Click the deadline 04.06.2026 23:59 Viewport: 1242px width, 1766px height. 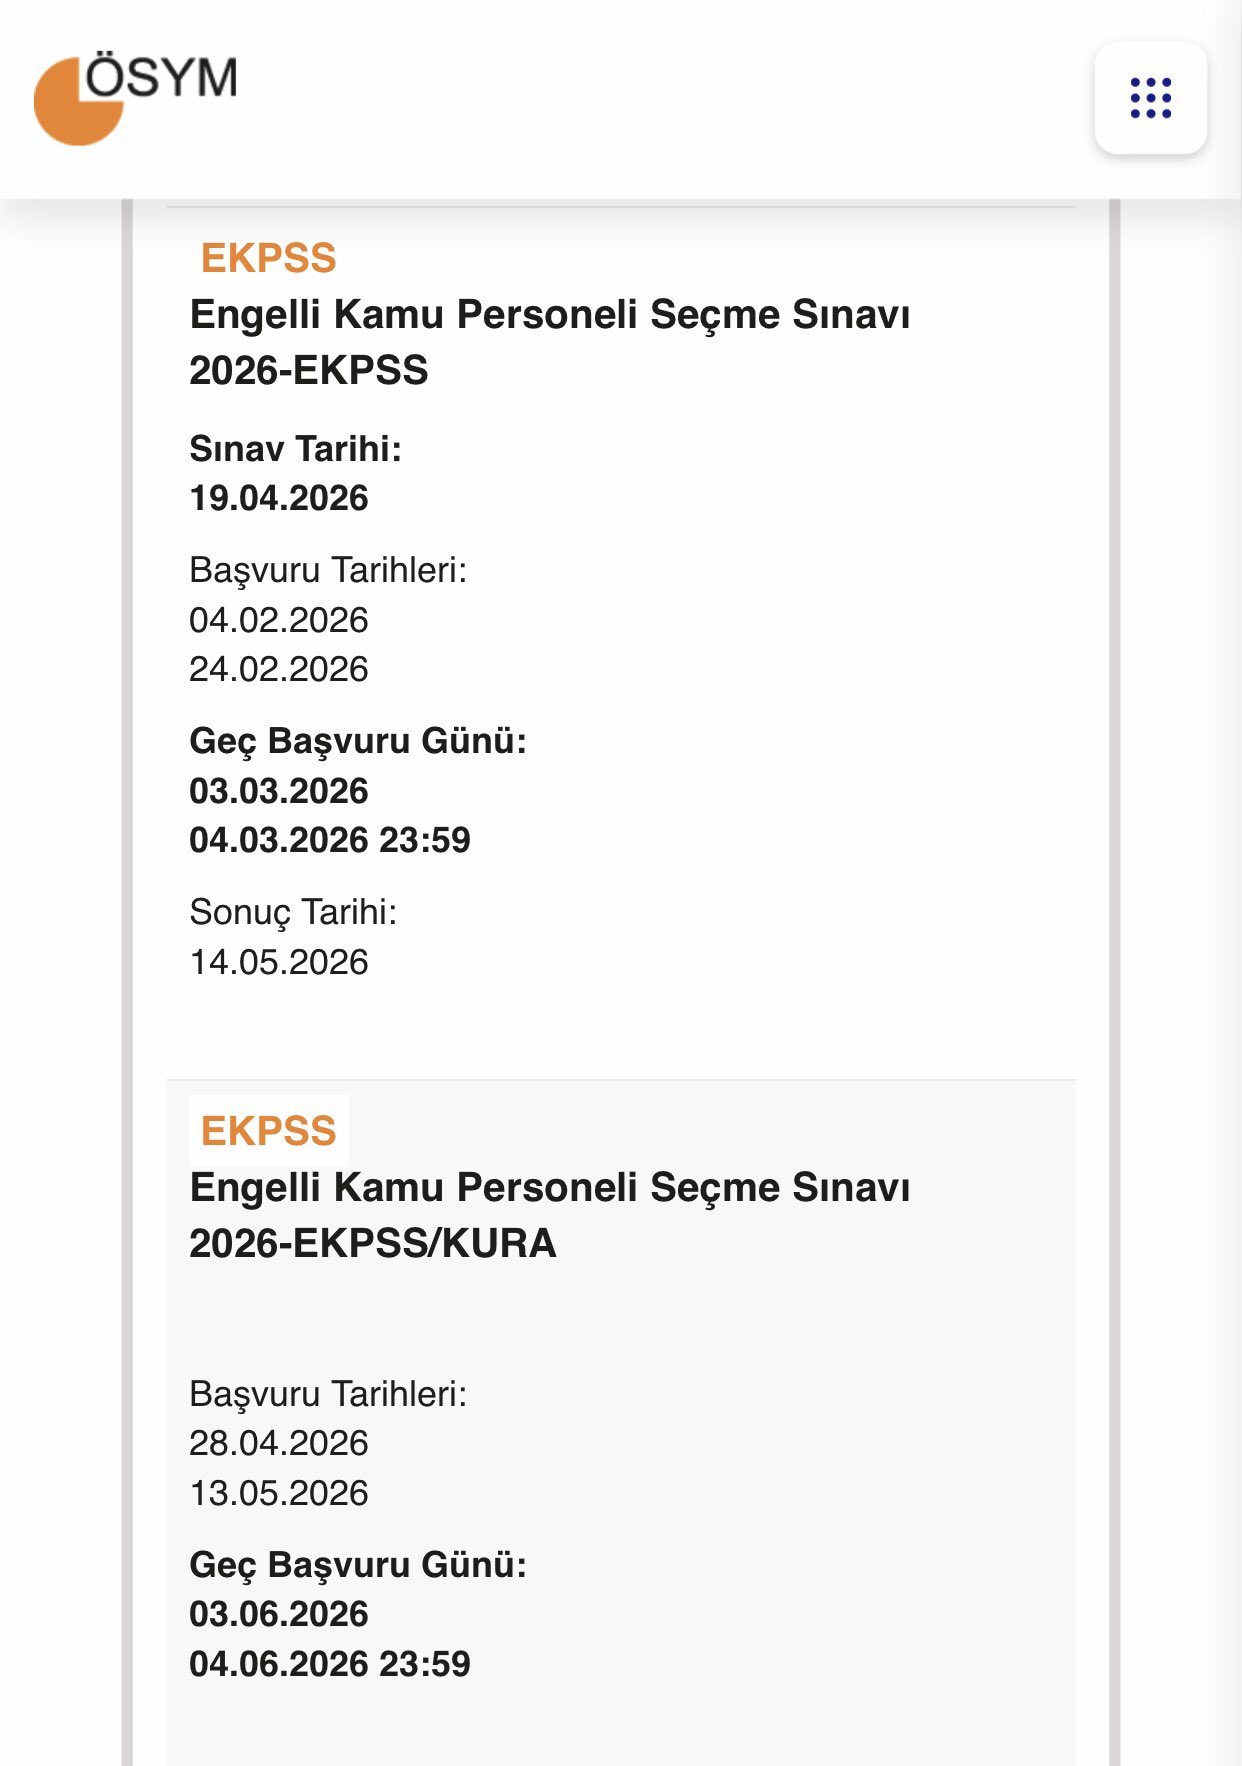[329, 1664]
